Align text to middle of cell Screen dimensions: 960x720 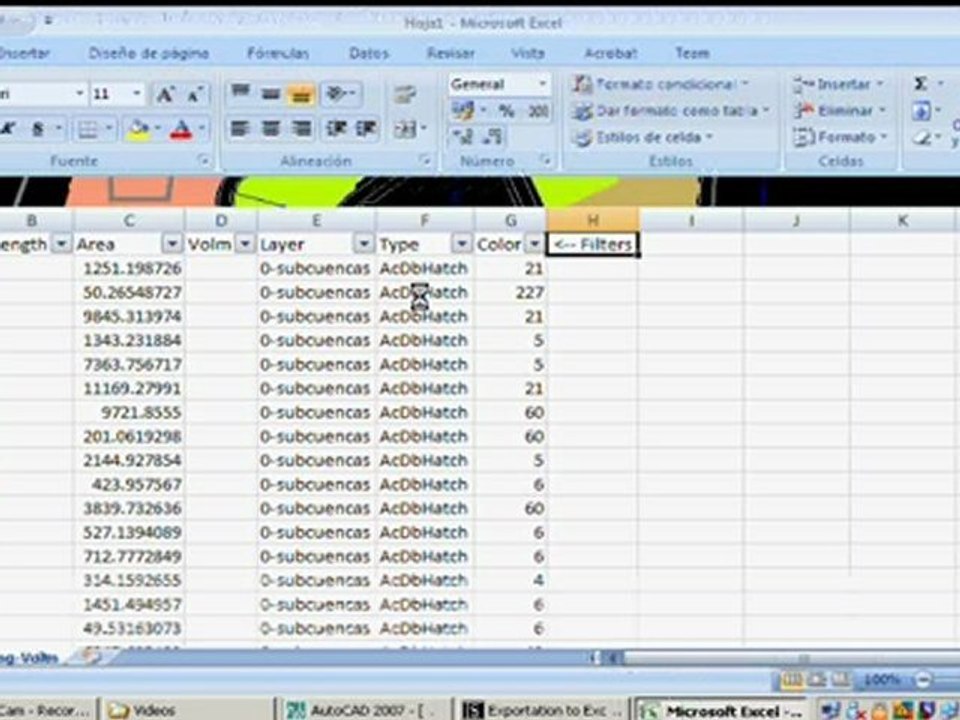point(270,93)
